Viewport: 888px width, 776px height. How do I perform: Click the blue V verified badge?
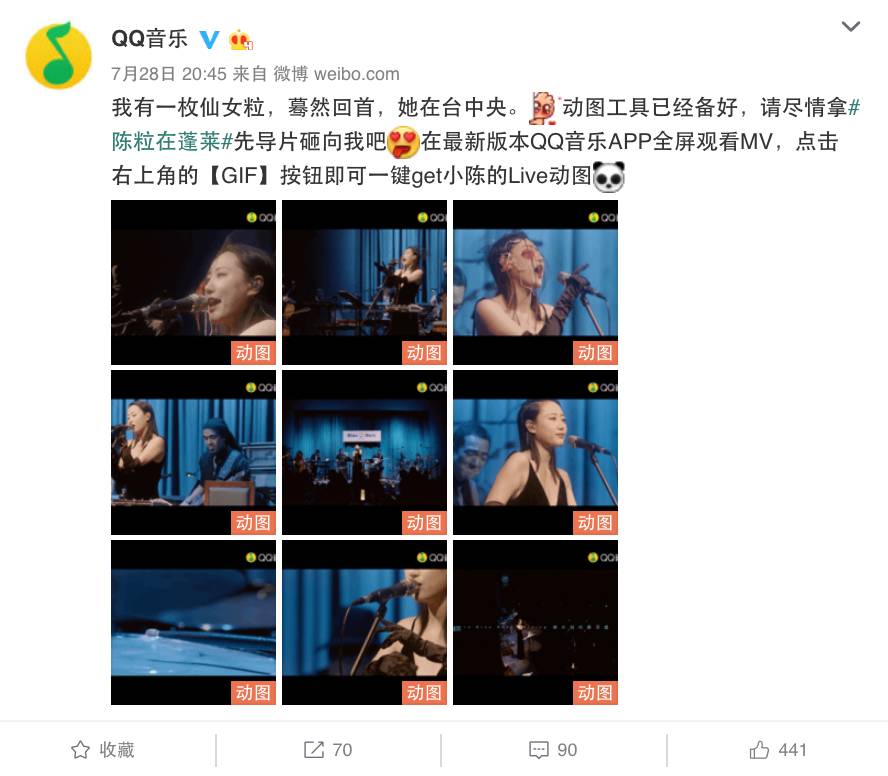(x=210, y=40)
